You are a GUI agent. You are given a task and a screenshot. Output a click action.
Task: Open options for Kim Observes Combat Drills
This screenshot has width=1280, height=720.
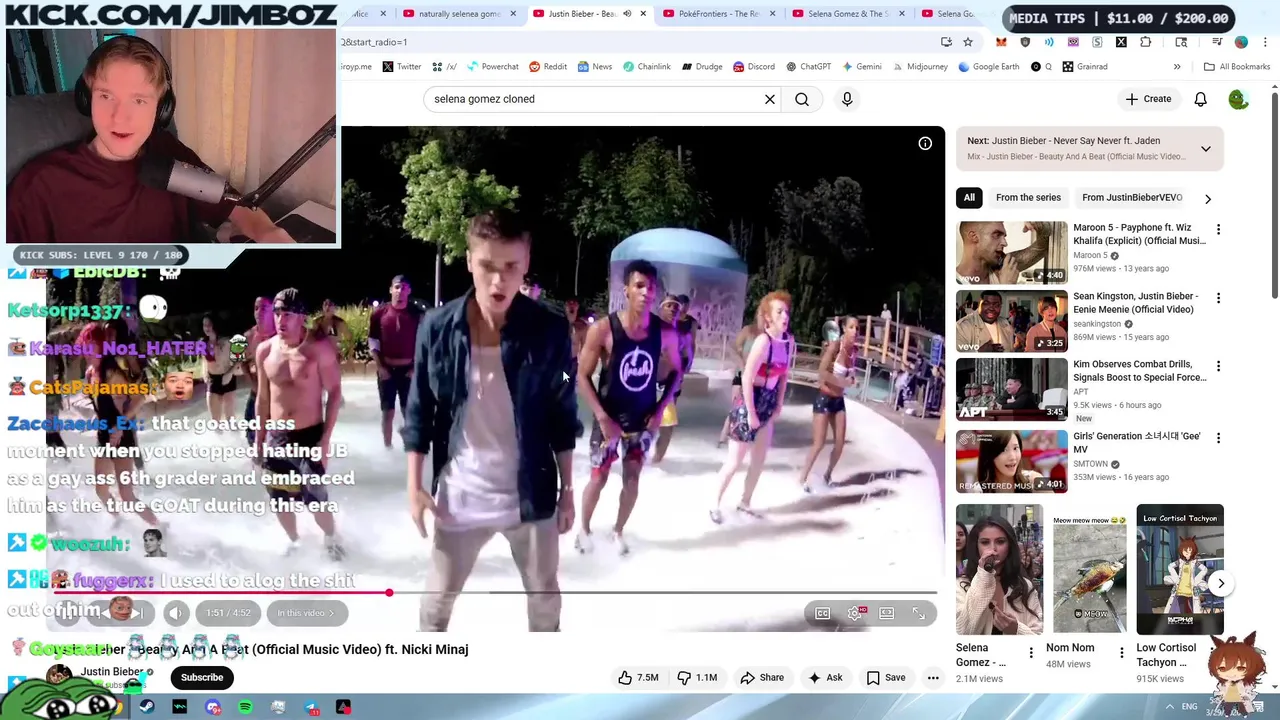tap(1218, 366)
